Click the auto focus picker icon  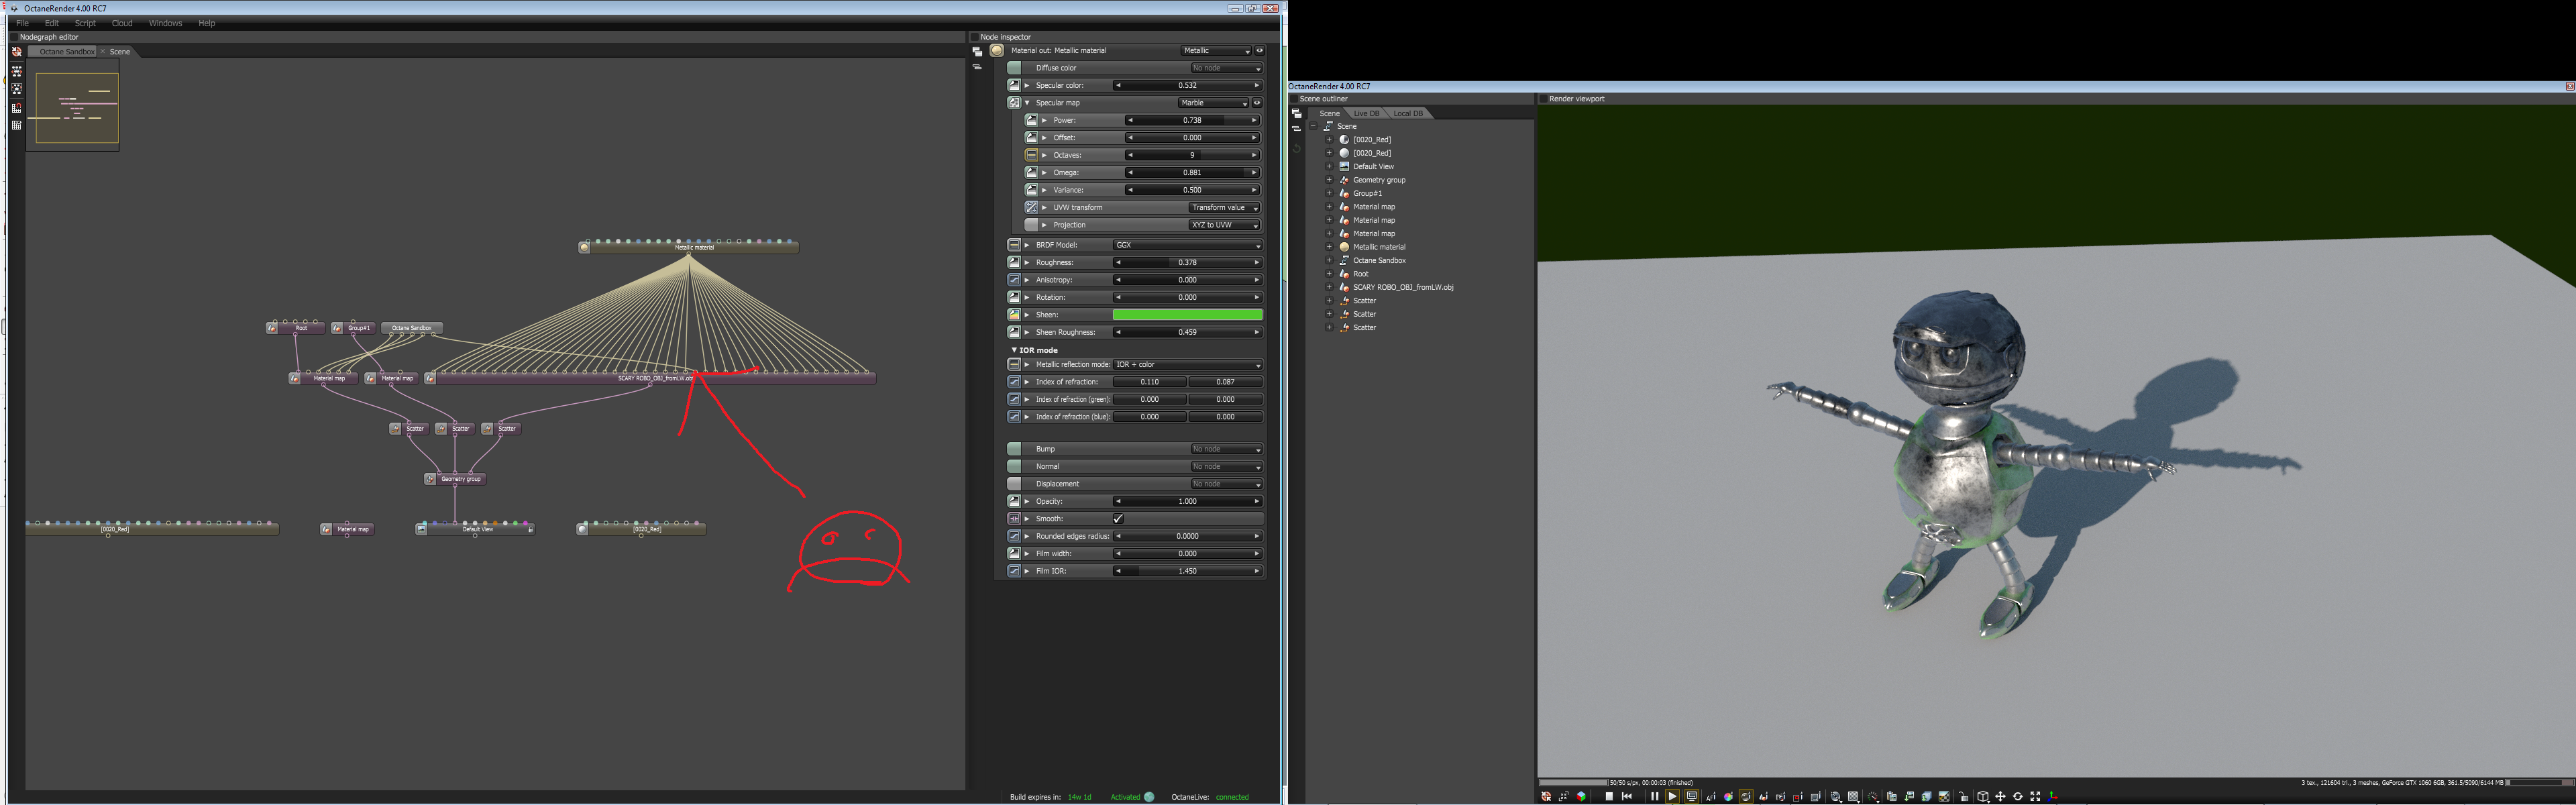pyautogui.click(x=1711, y=797)
